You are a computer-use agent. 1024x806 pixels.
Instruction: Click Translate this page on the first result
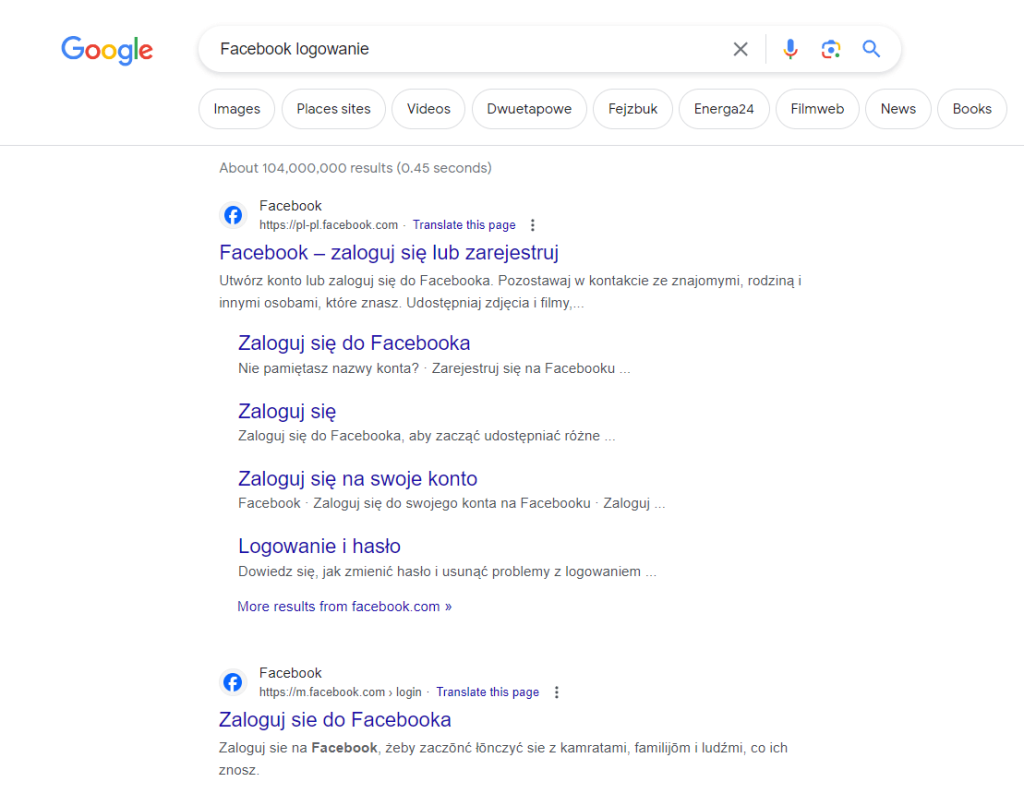tap(464, 225)
